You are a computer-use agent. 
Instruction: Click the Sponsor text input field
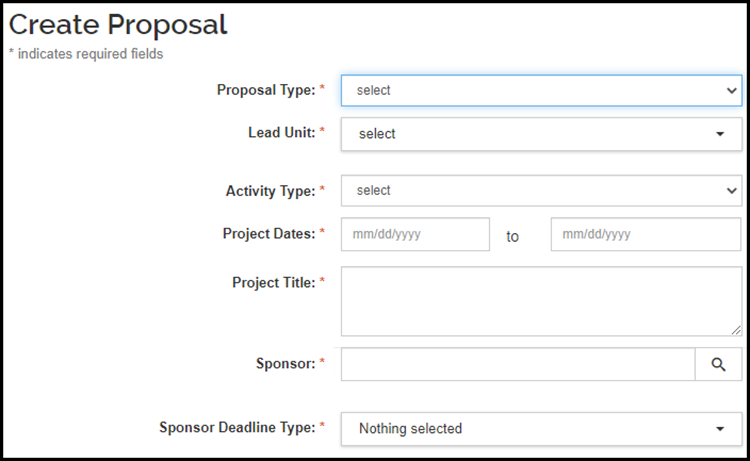point(517,365)
